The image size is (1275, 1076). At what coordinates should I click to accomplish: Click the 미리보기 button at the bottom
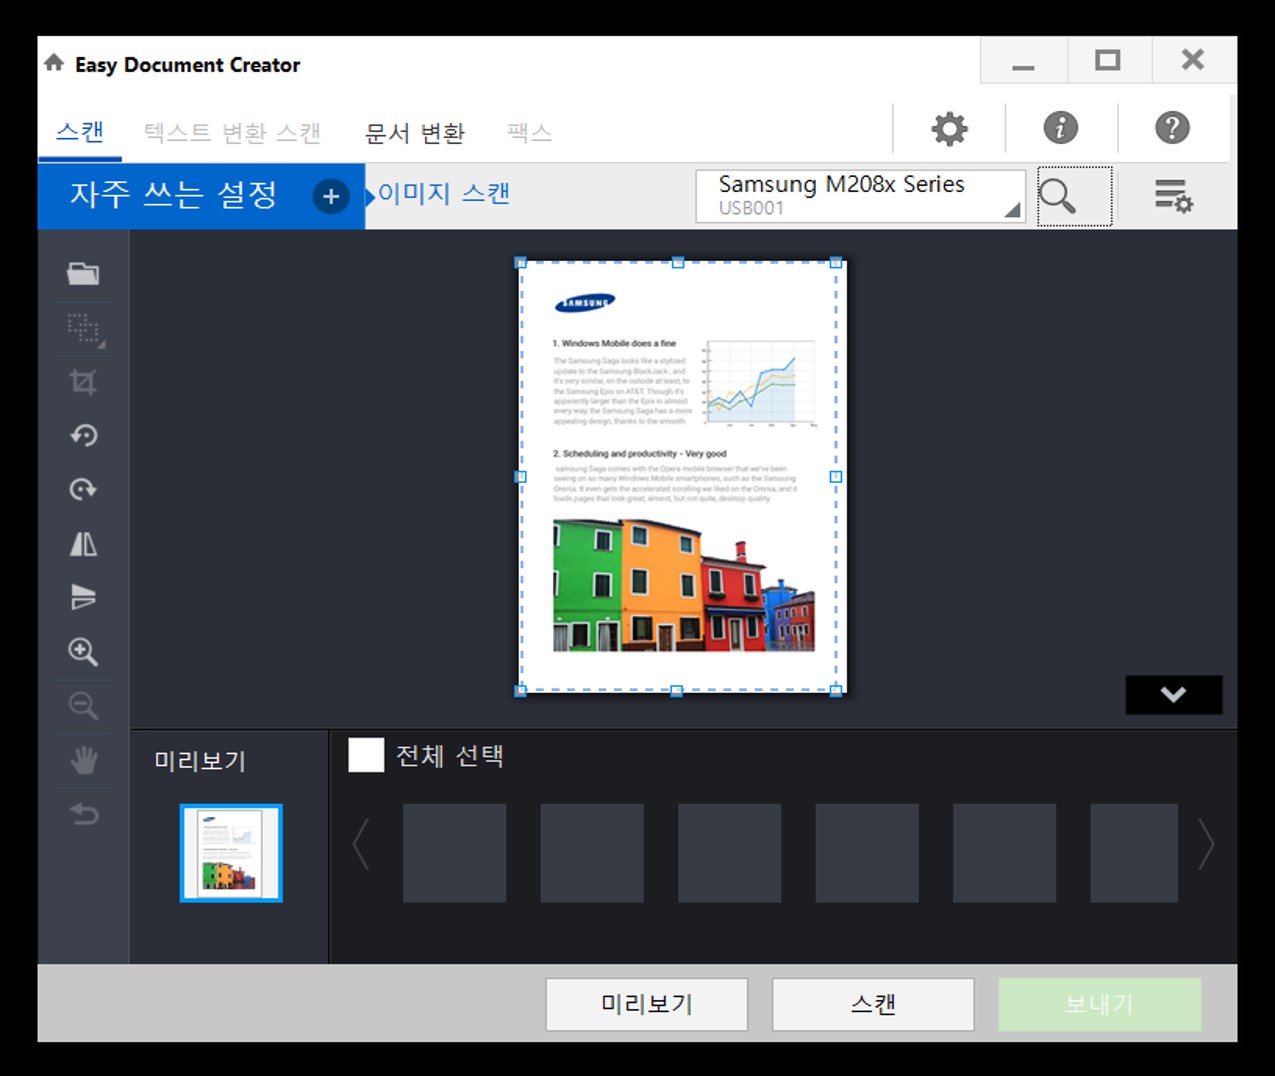coord(647,1004)
